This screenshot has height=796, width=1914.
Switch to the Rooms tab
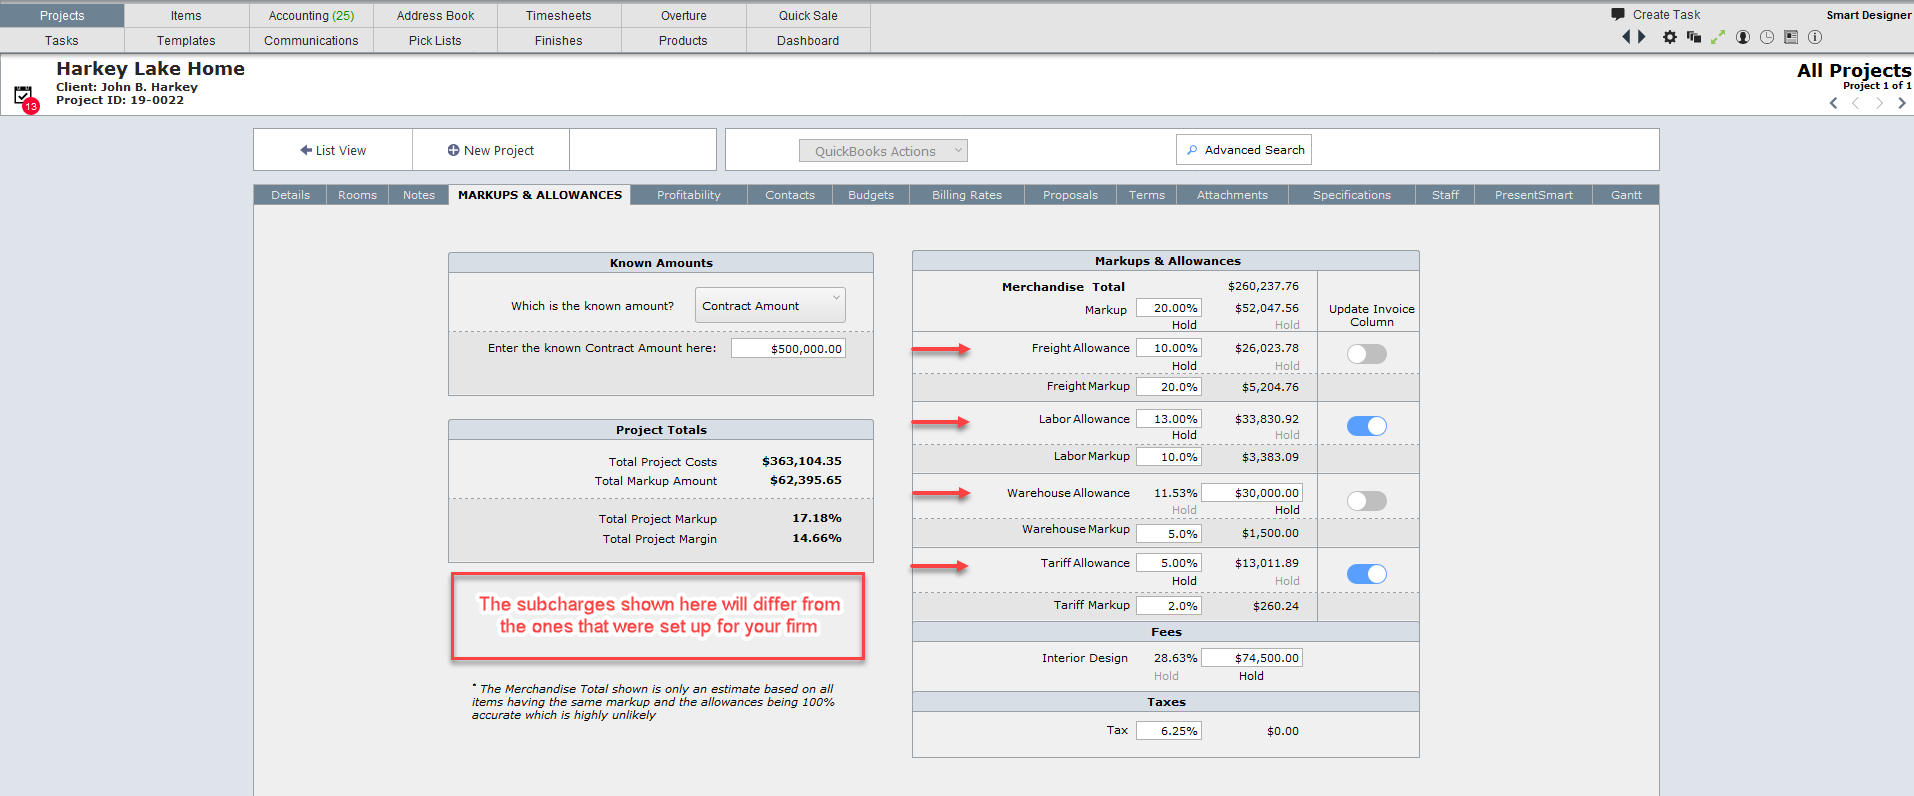[357, 195]
